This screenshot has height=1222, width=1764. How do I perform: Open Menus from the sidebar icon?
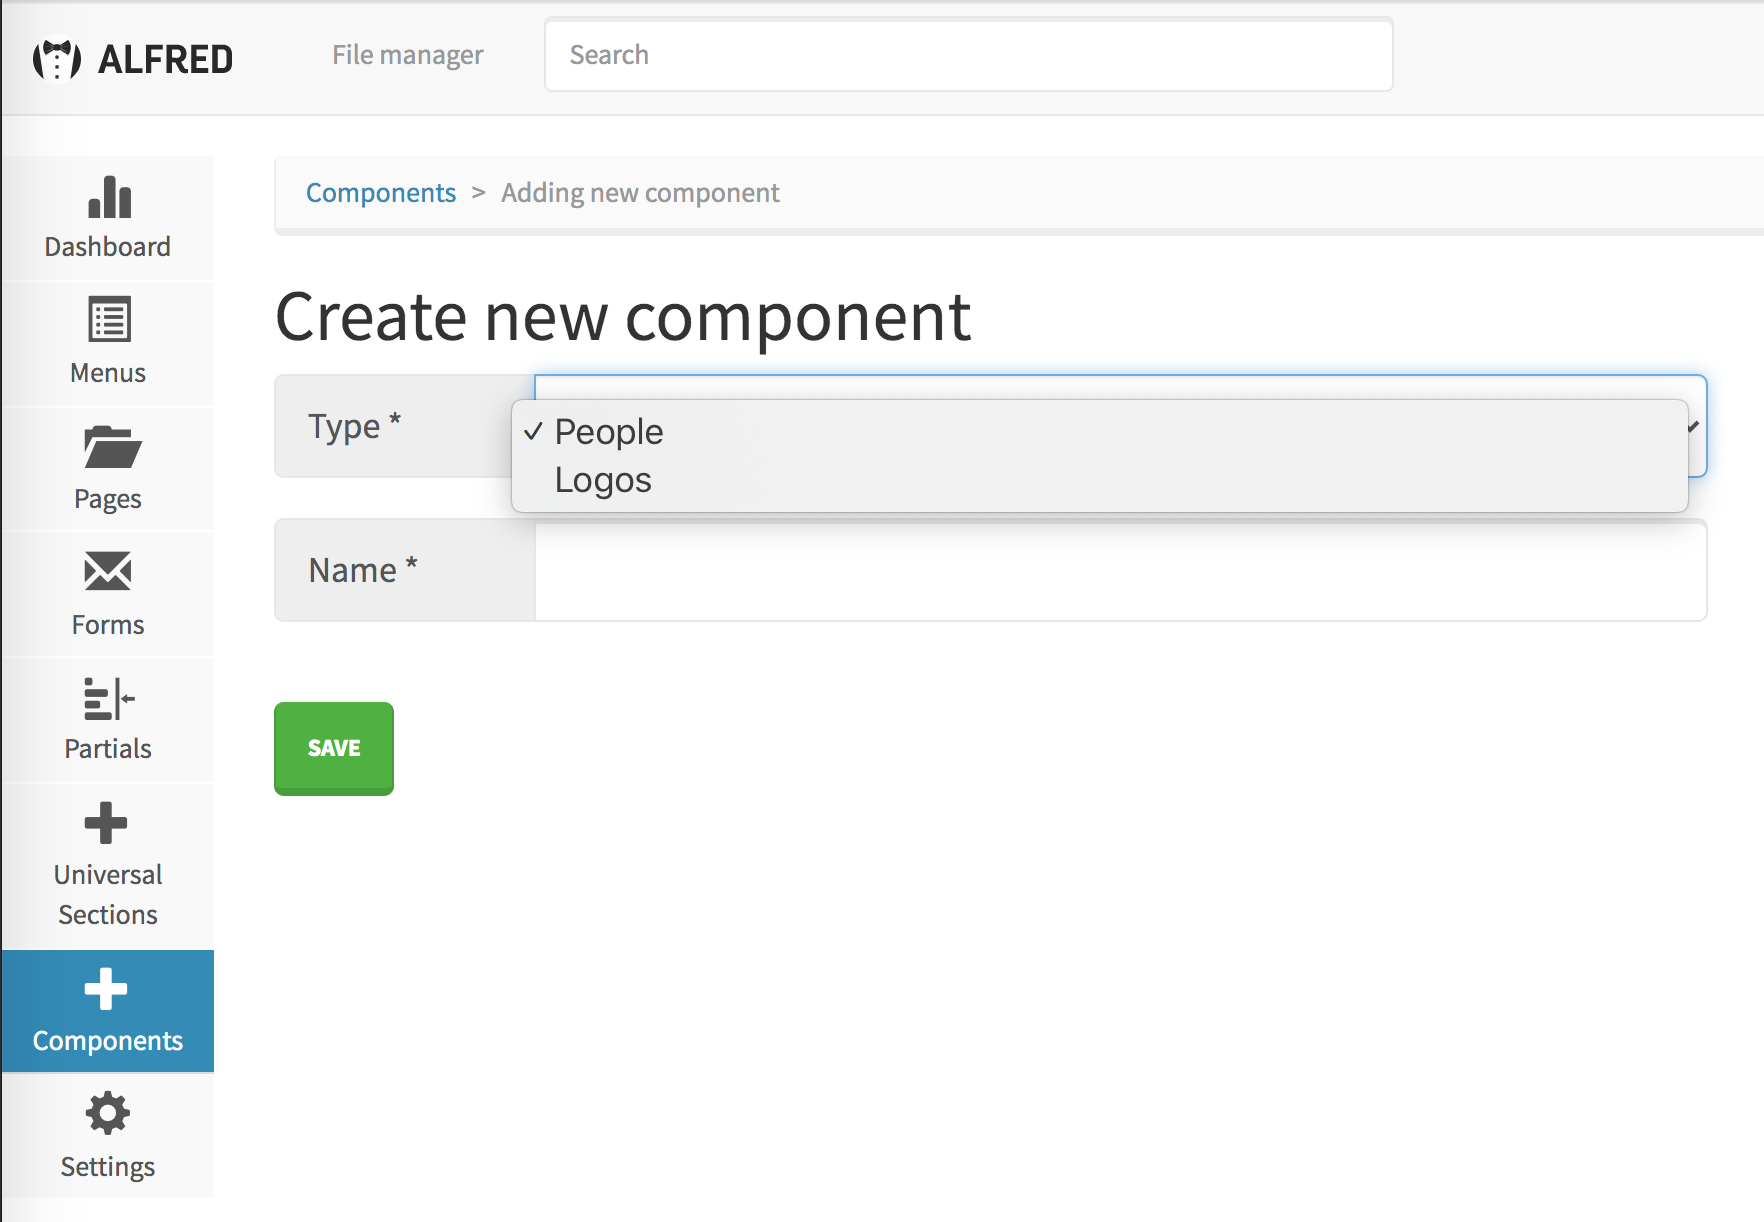[107, 322]
